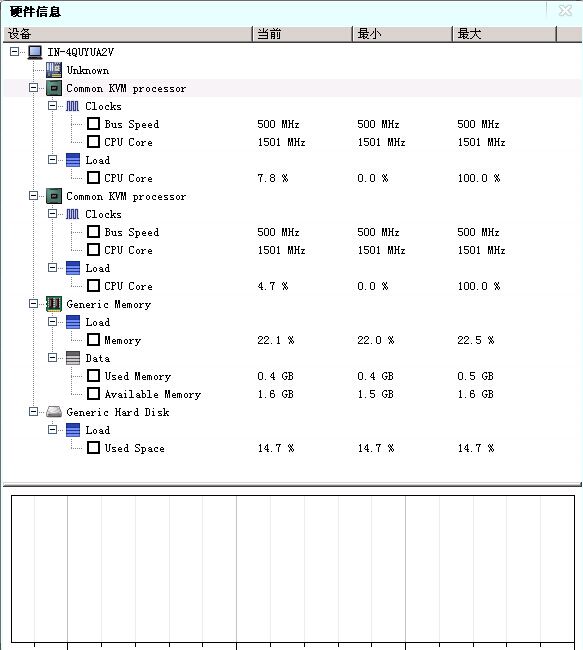The width and height of the screenshot is (583, 650).
Task: Select the first Common KVM processor chip icon
Action: pos(53,88)
